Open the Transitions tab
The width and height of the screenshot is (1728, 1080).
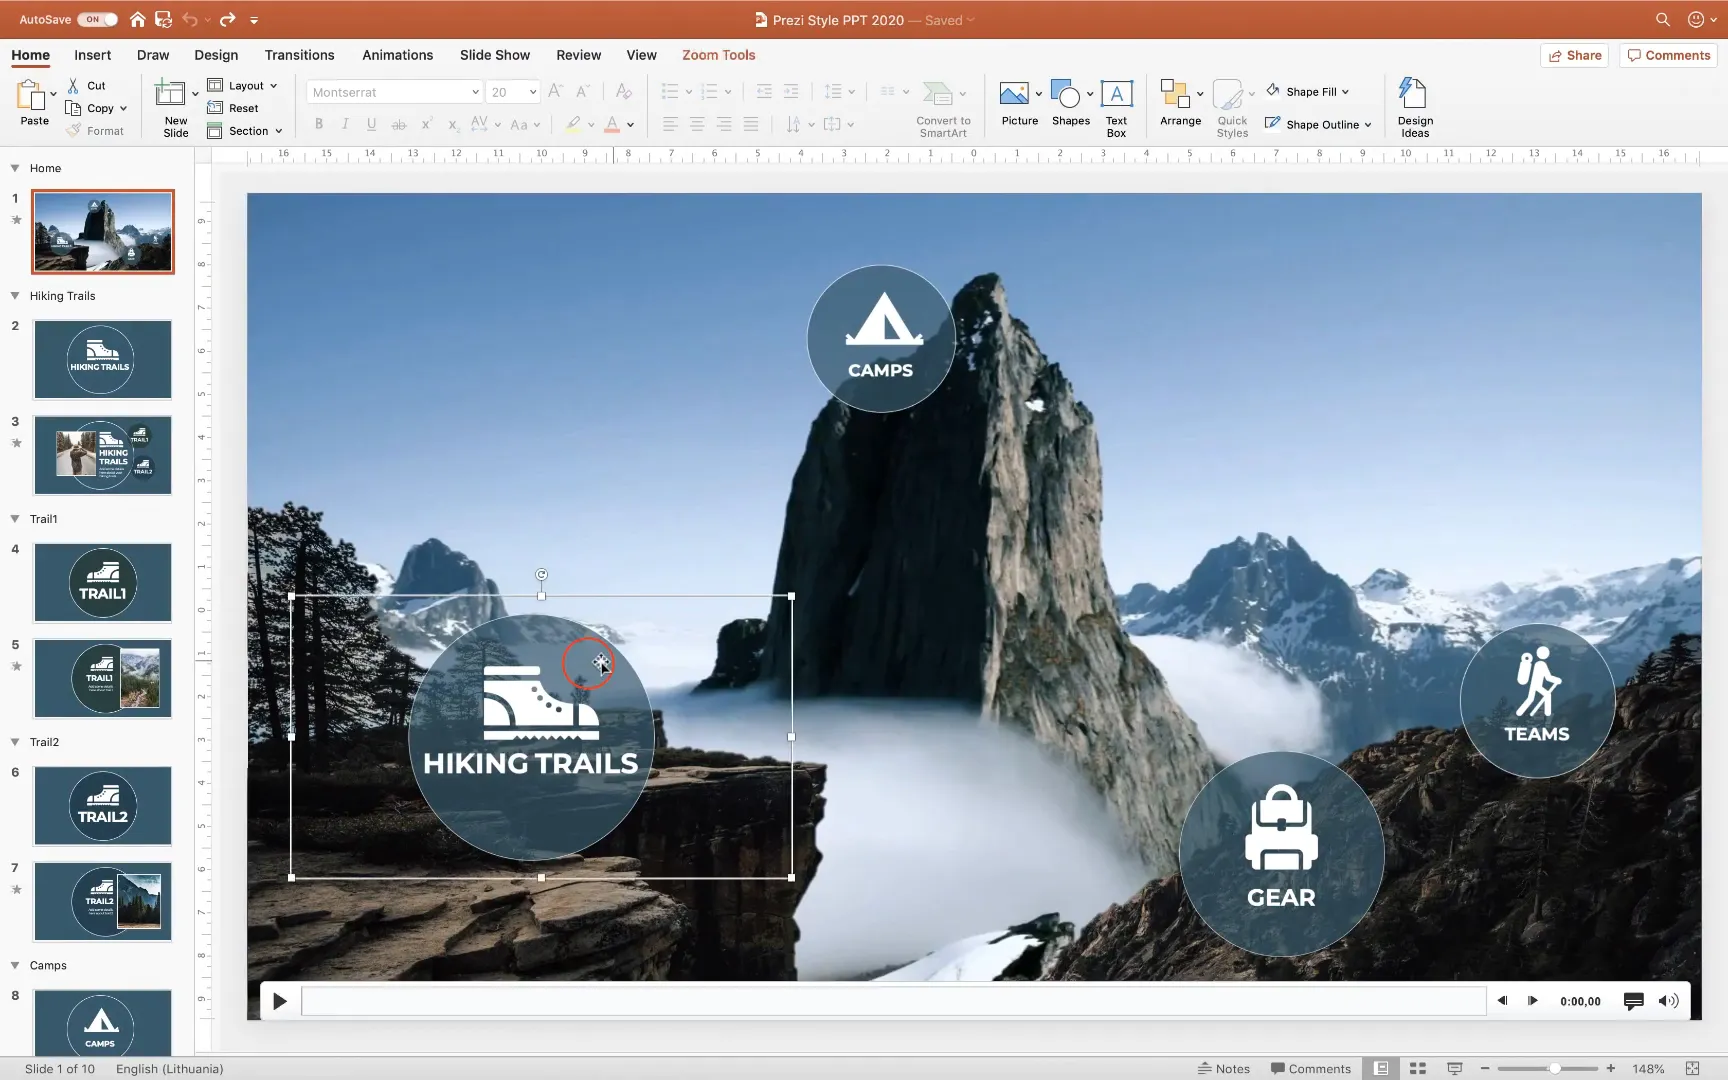click(299, 55)
